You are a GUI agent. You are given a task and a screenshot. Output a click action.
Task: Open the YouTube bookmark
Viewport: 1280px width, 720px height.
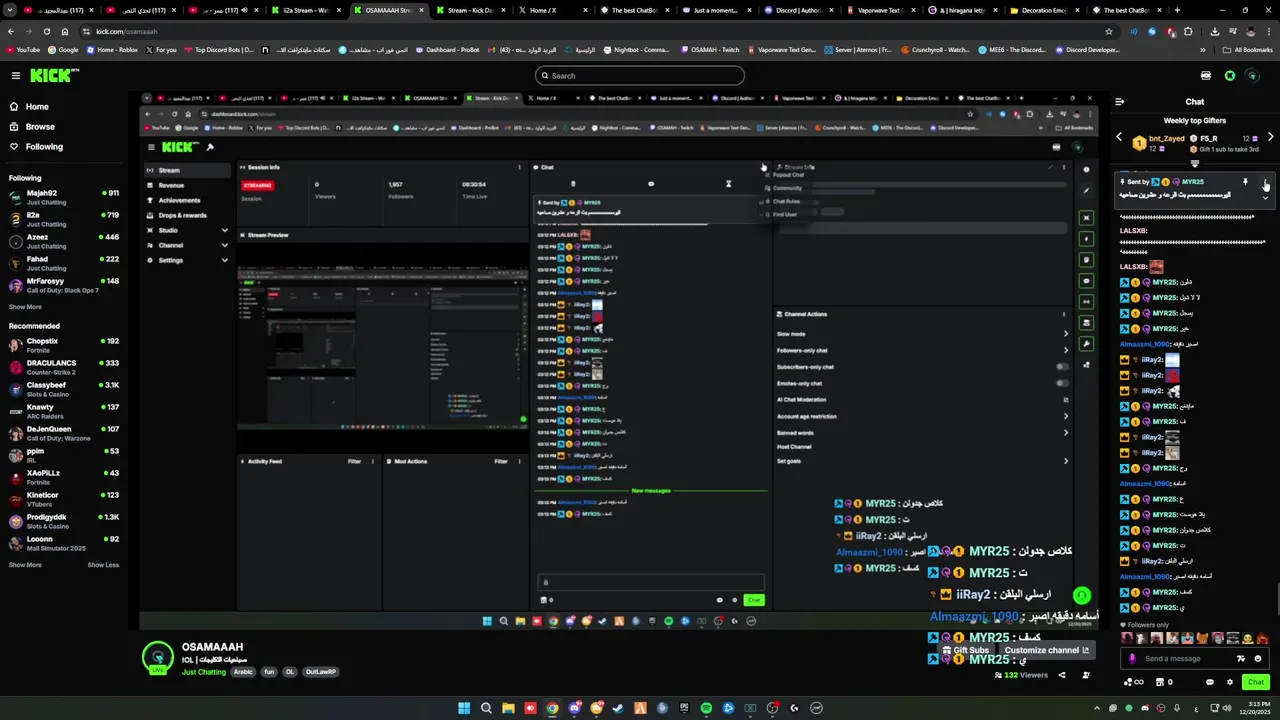pyautogui.click(x=23, y=49)
